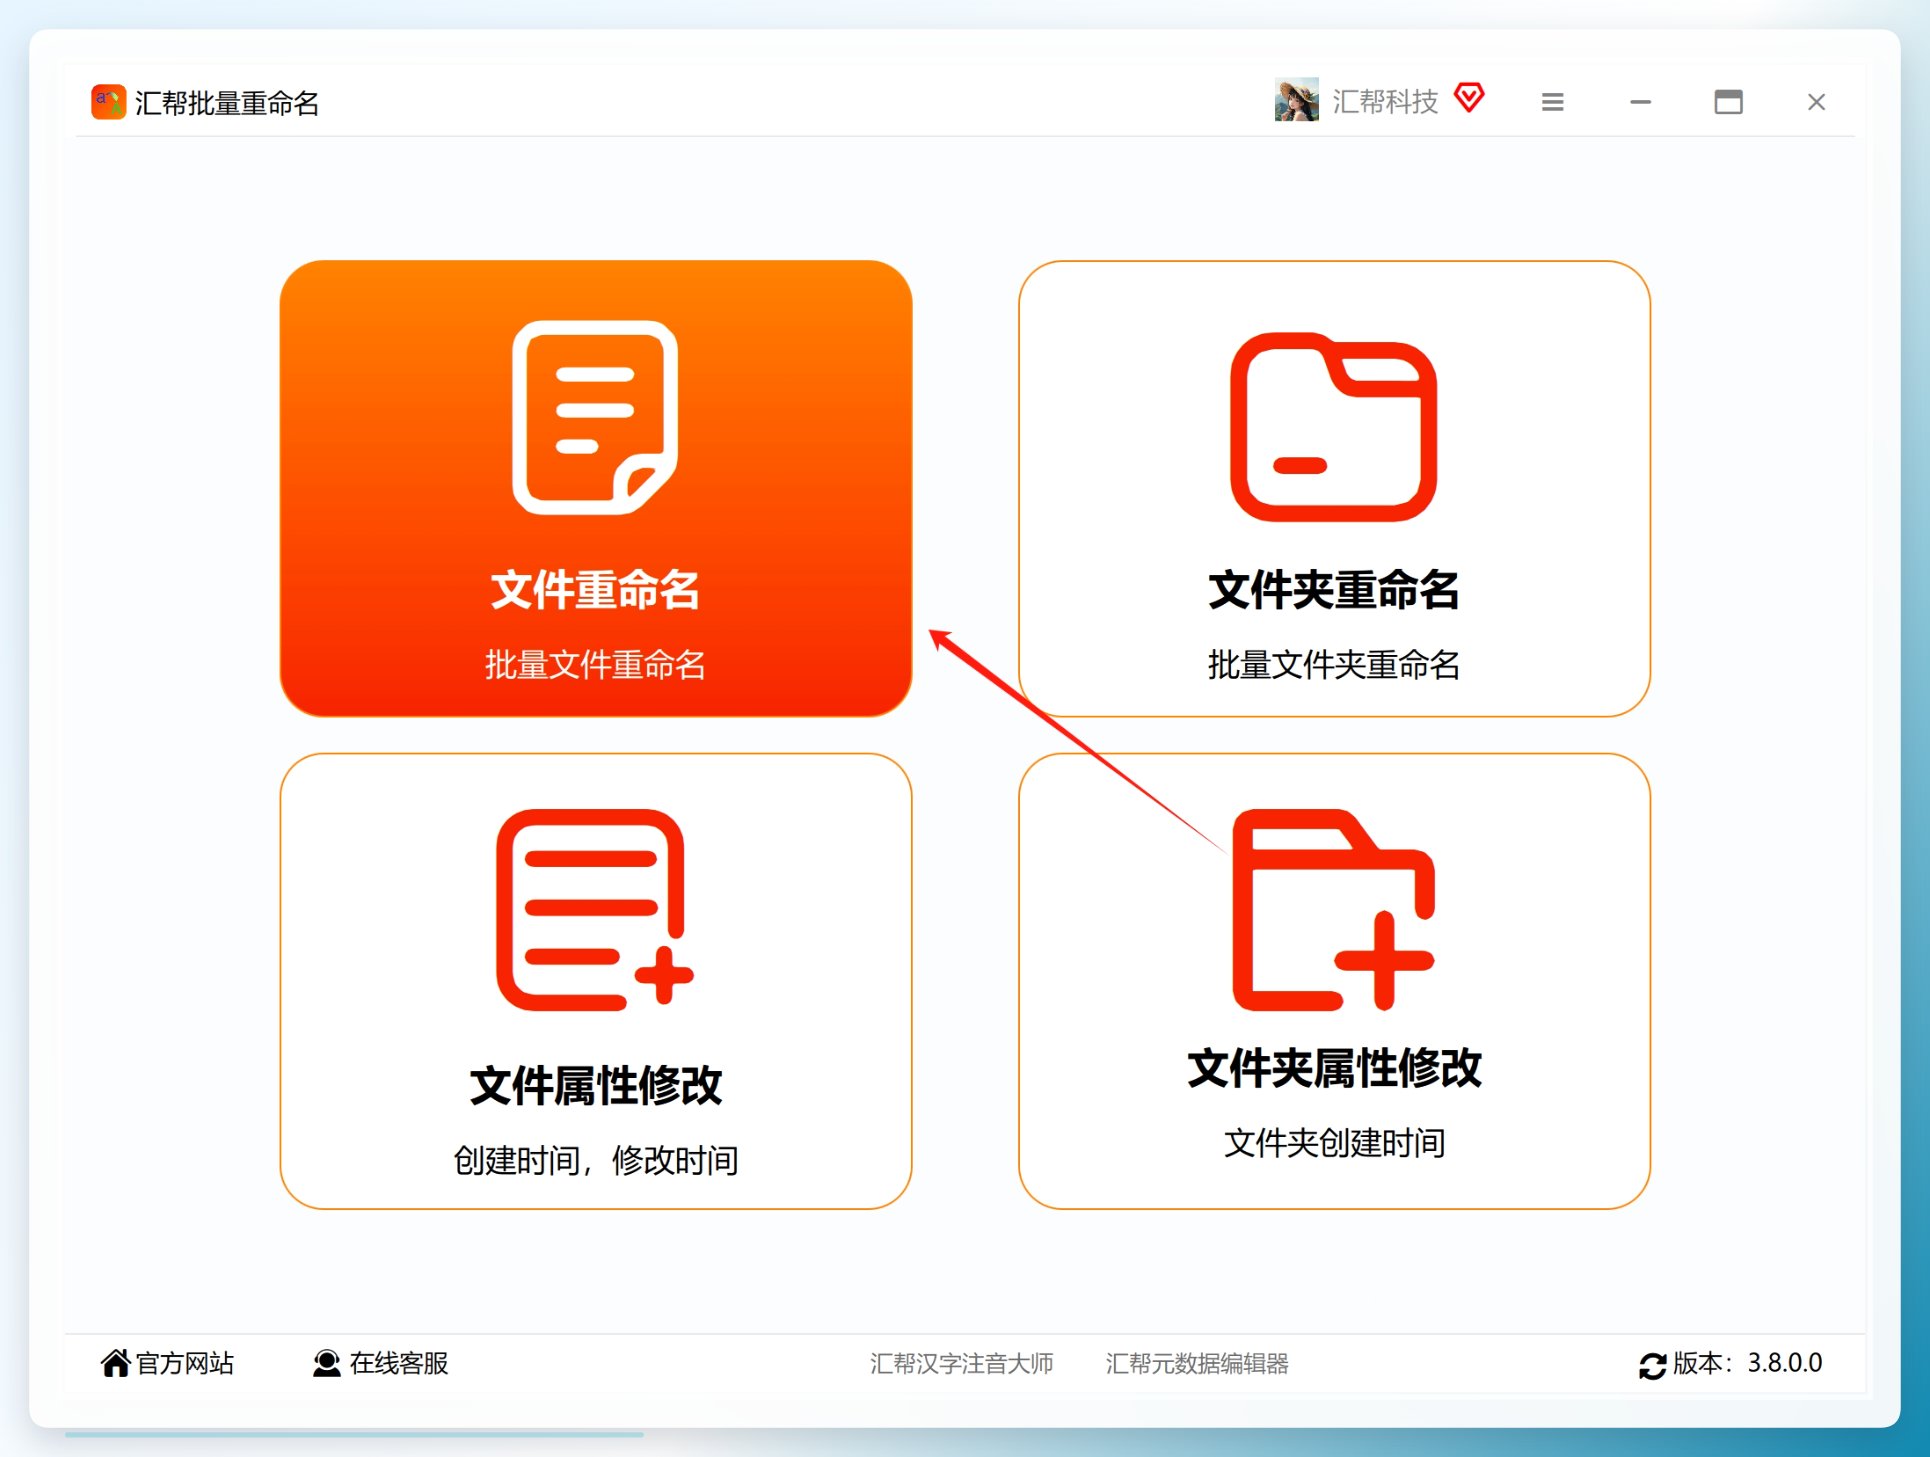The width and height of the screenshot is (1930, 1457).
Task: Open the 汇帮元数据编辑器 link
Action: [x=1197, y=1364]
